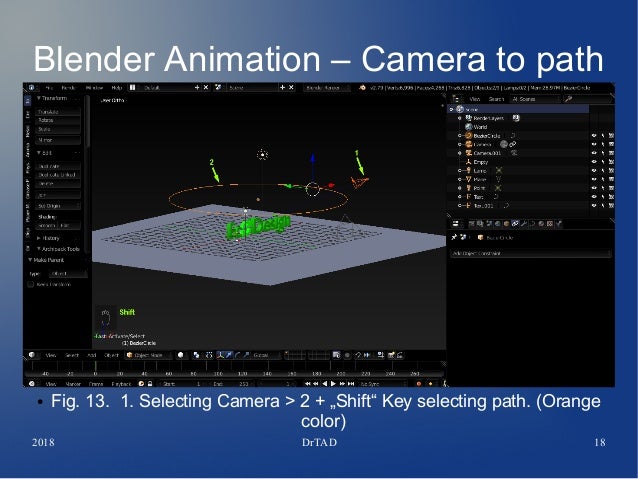Image resolution: width=638 pixels, height=479 pixels.
Task: Toggle visibility eye for Empty
Action: pos(594,162)
